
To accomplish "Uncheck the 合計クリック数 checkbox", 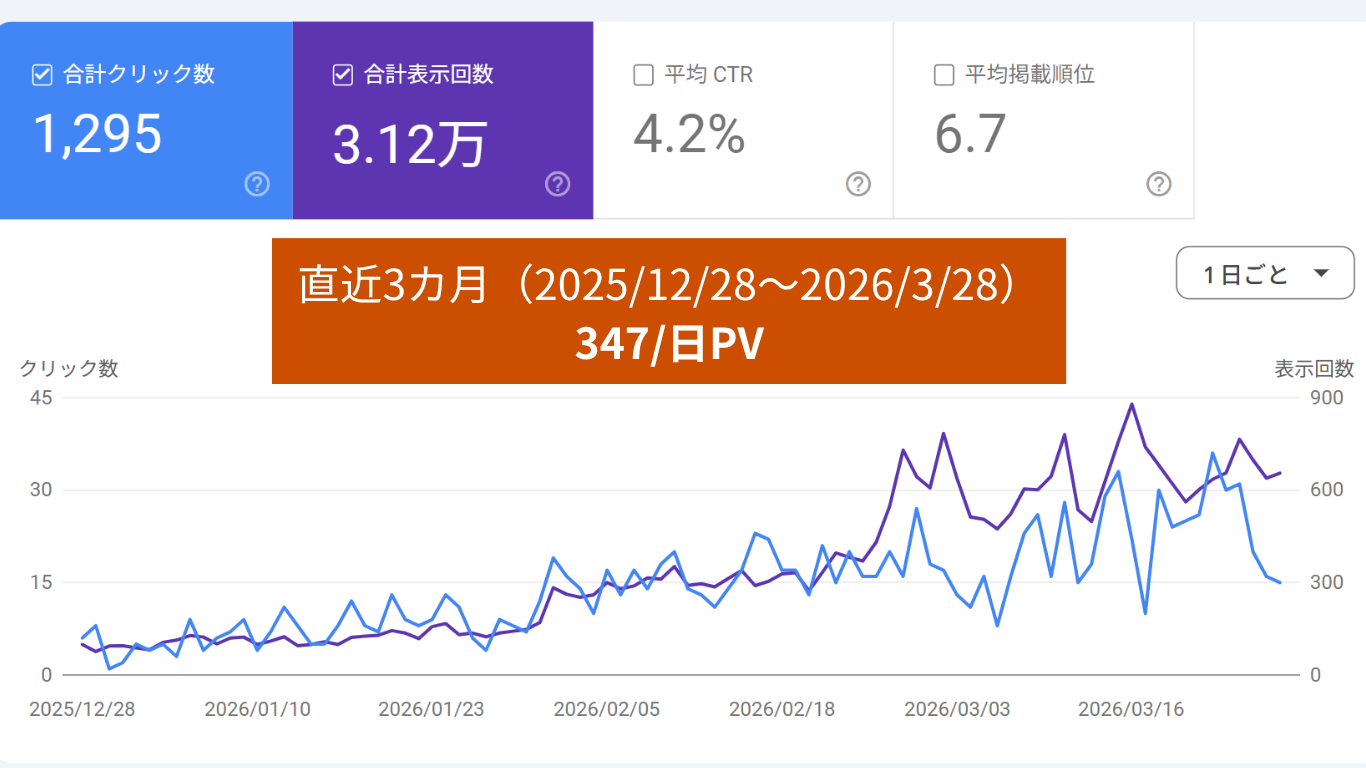I will point(42,75).
